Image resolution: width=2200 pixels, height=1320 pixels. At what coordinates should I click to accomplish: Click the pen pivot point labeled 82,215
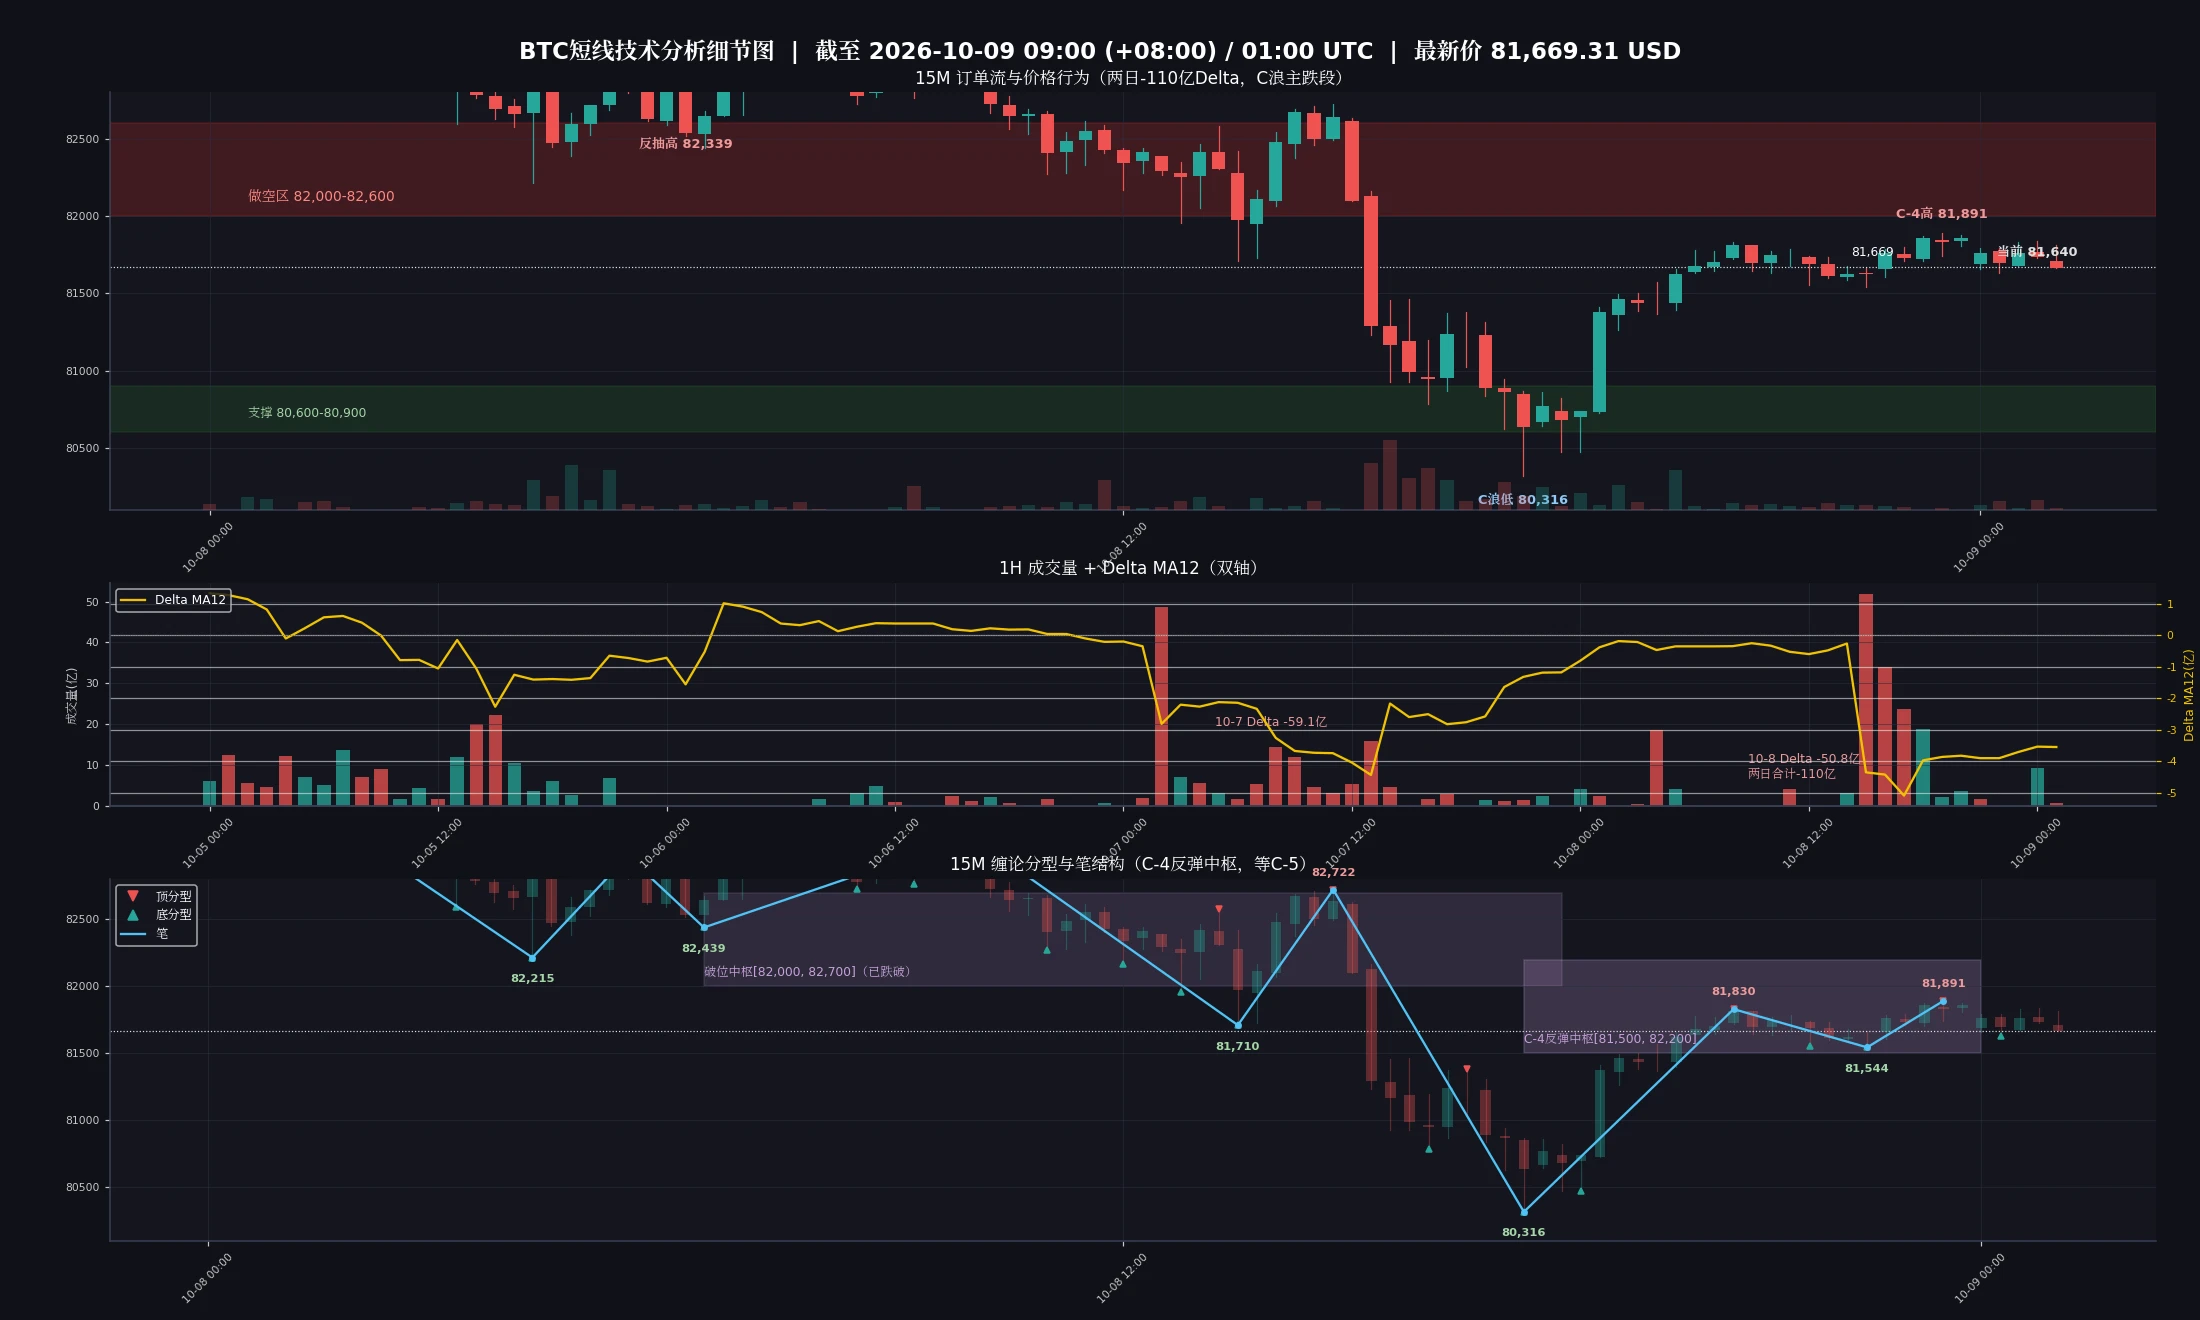[x=532, y=958]
